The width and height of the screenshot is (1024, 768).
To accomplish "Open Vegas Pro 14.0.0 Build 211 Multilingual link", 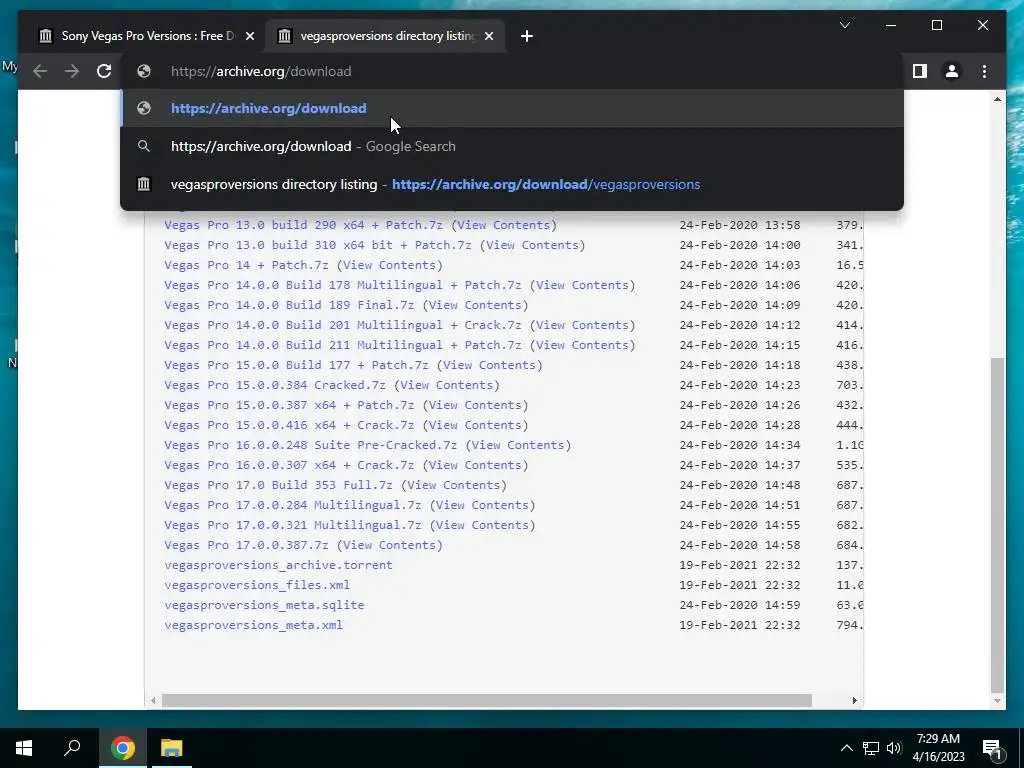I will point(343,345).
